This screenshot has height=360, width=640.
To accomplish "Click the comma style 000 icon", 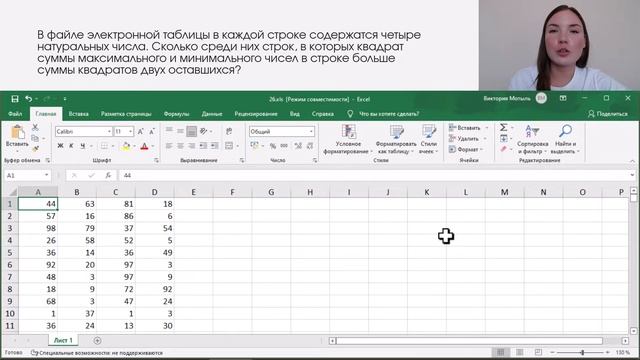I will (x=284, y=146).
